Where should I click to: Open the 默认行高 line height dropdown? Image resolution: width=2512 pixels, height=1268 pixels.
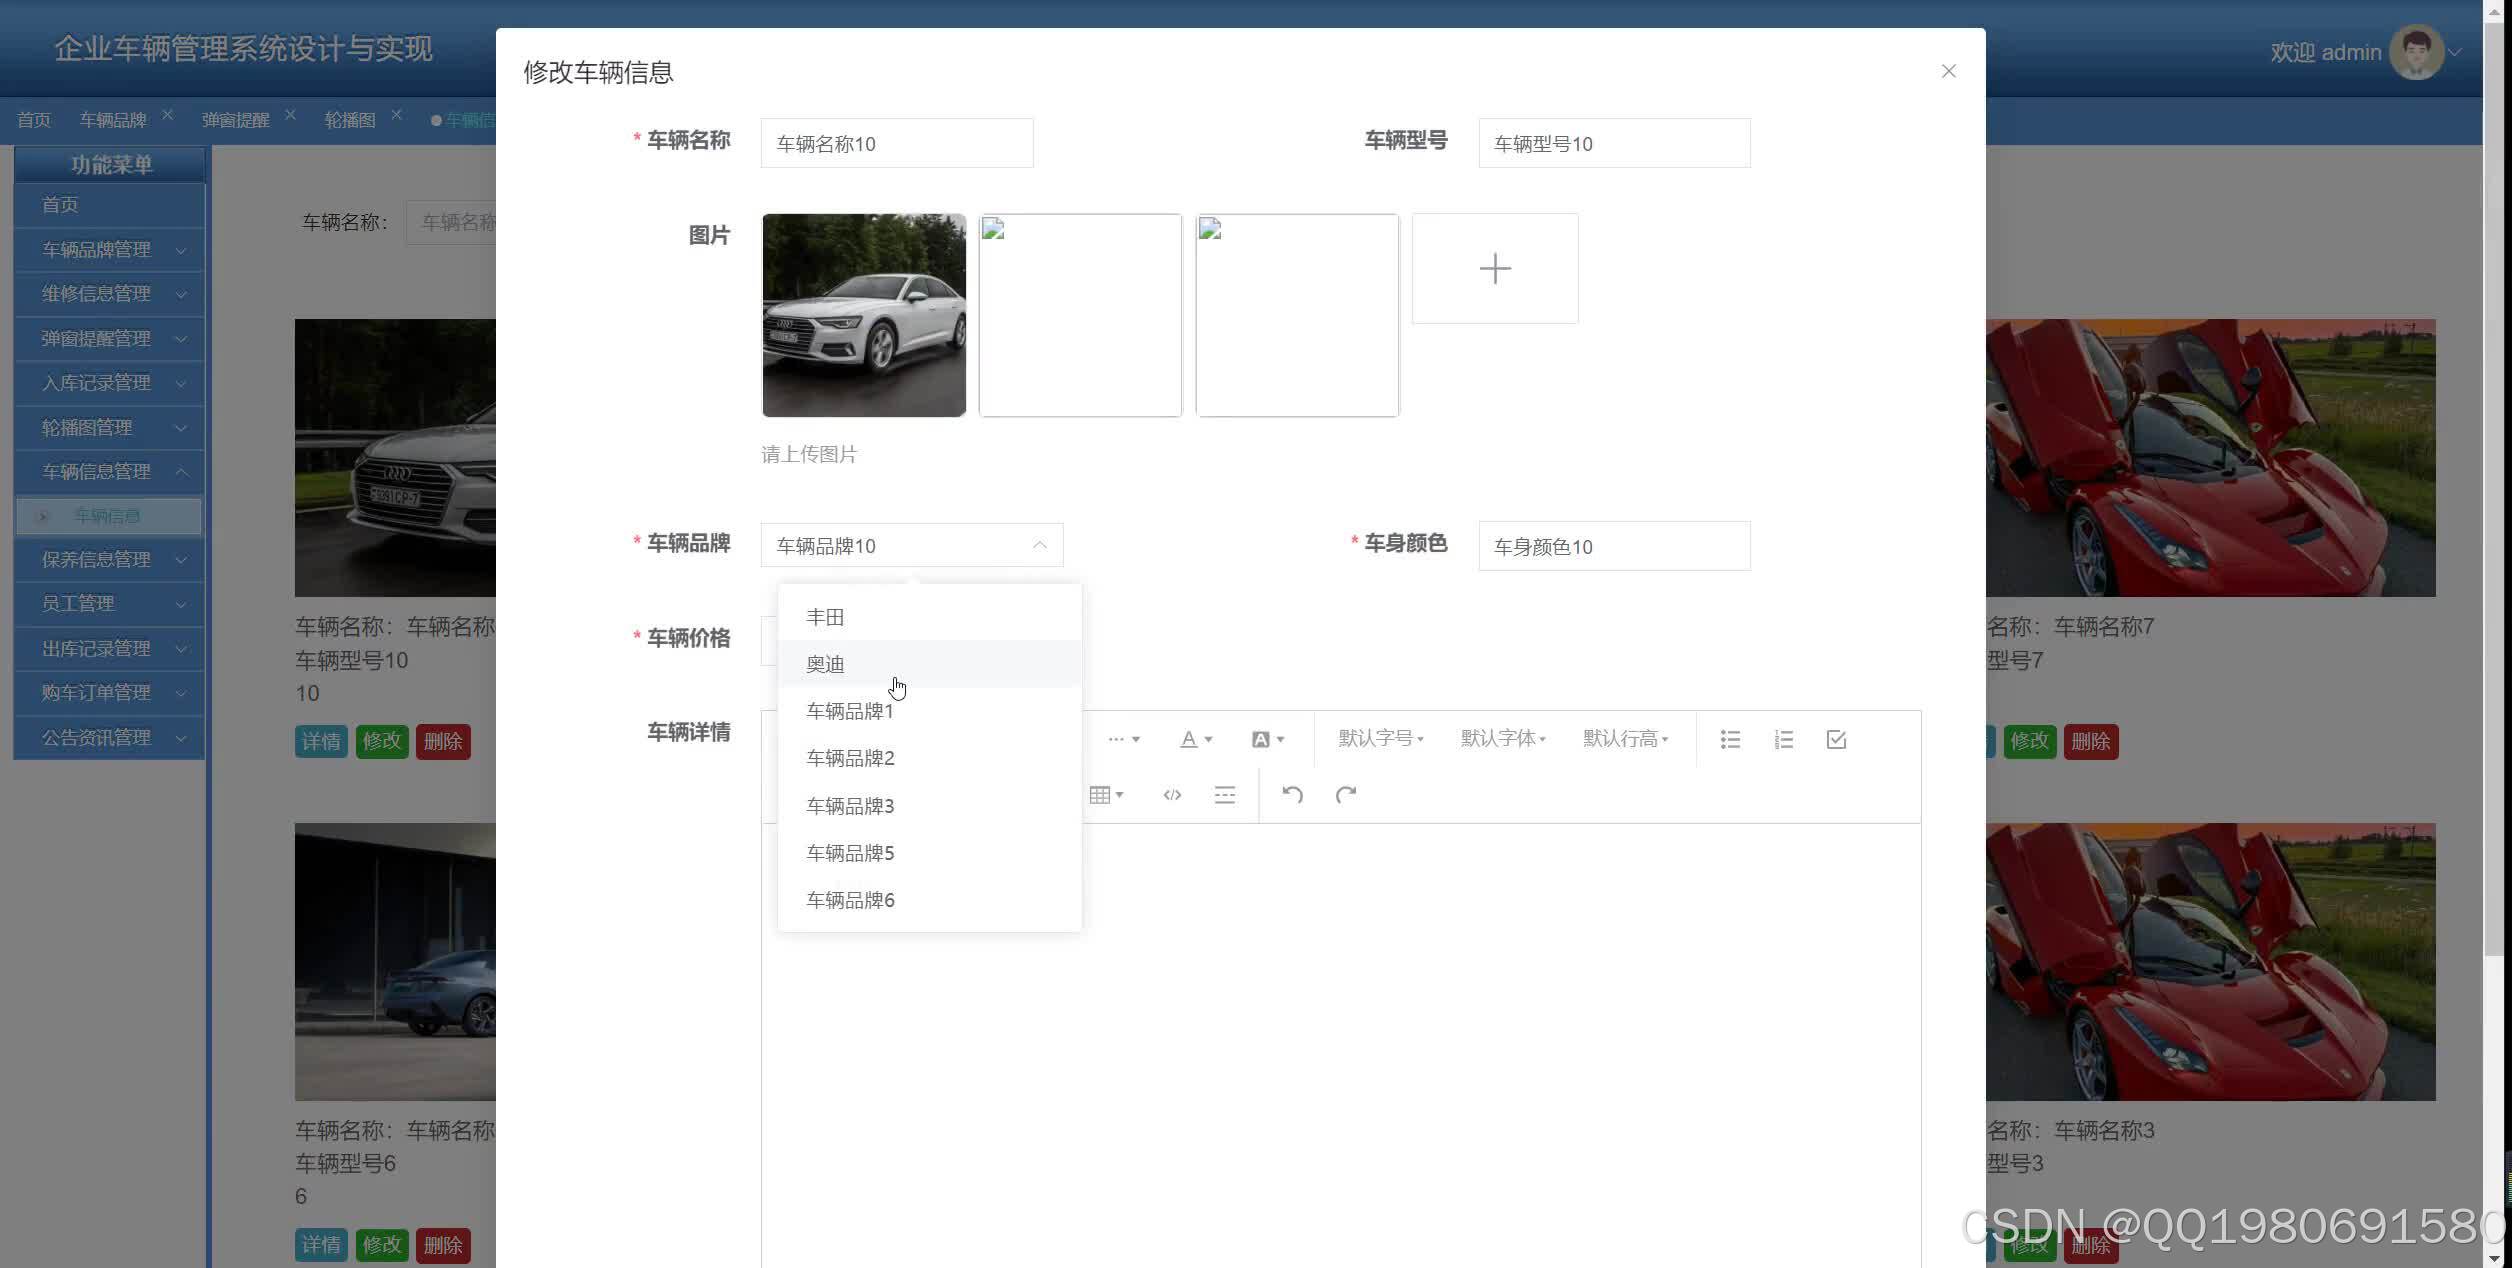click(1625, 738)
